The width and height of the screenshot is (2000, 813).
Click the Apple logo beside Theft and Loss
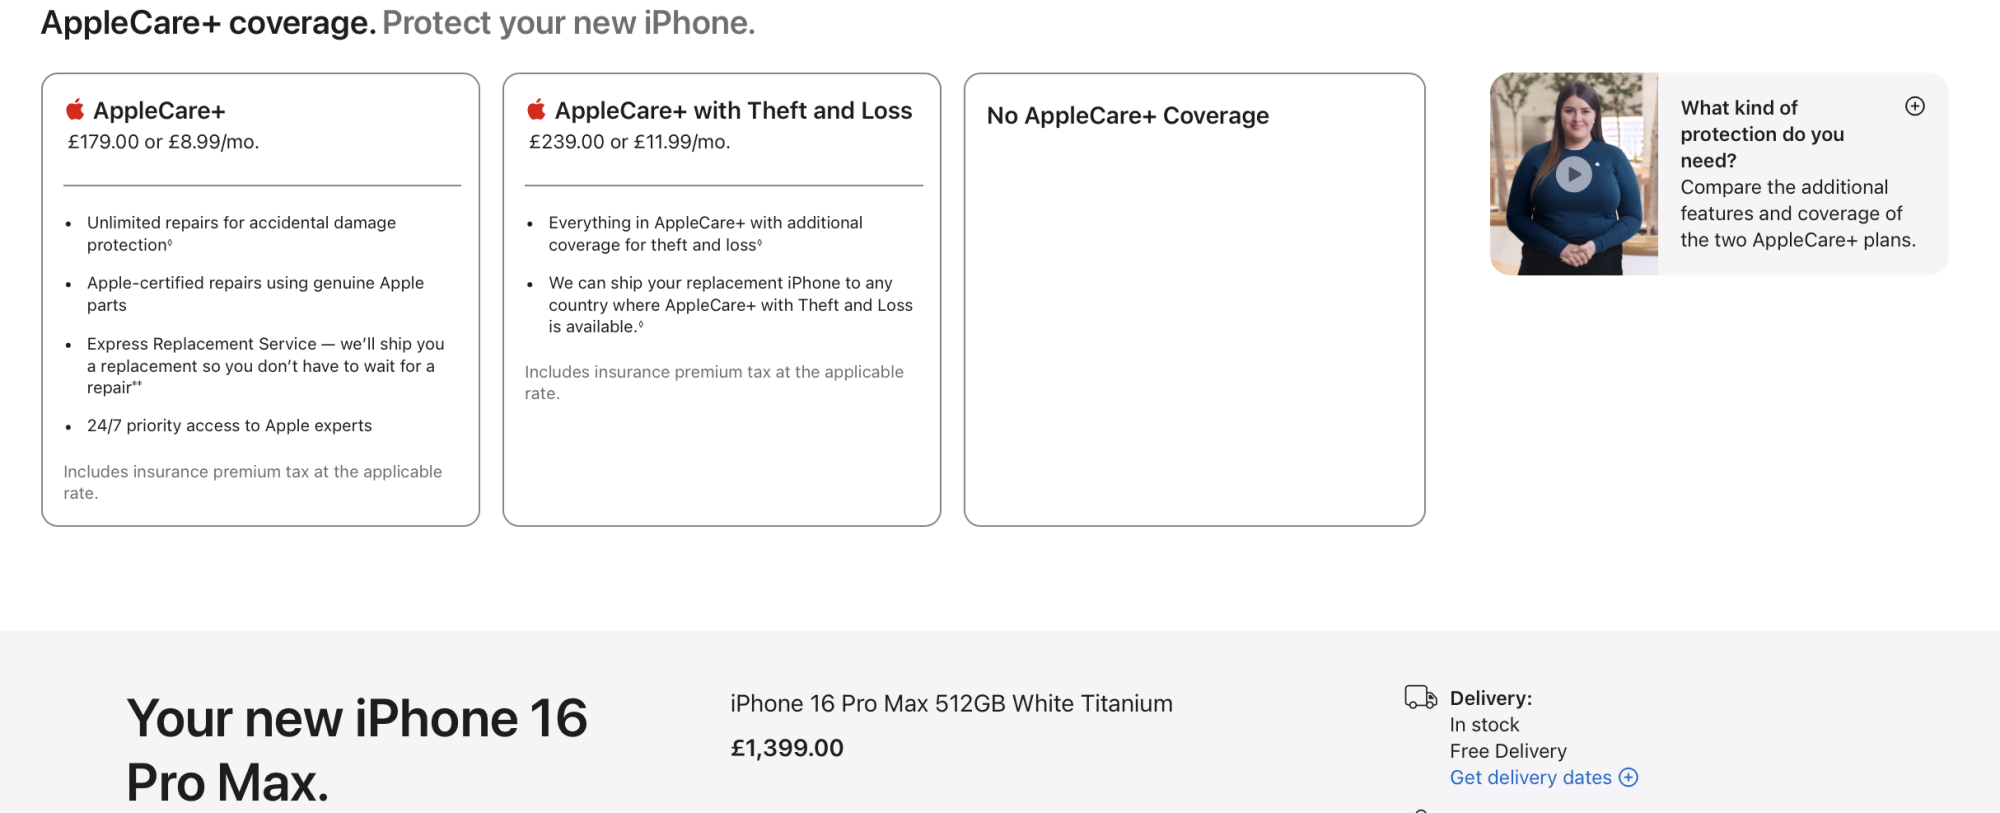[537, 109]
